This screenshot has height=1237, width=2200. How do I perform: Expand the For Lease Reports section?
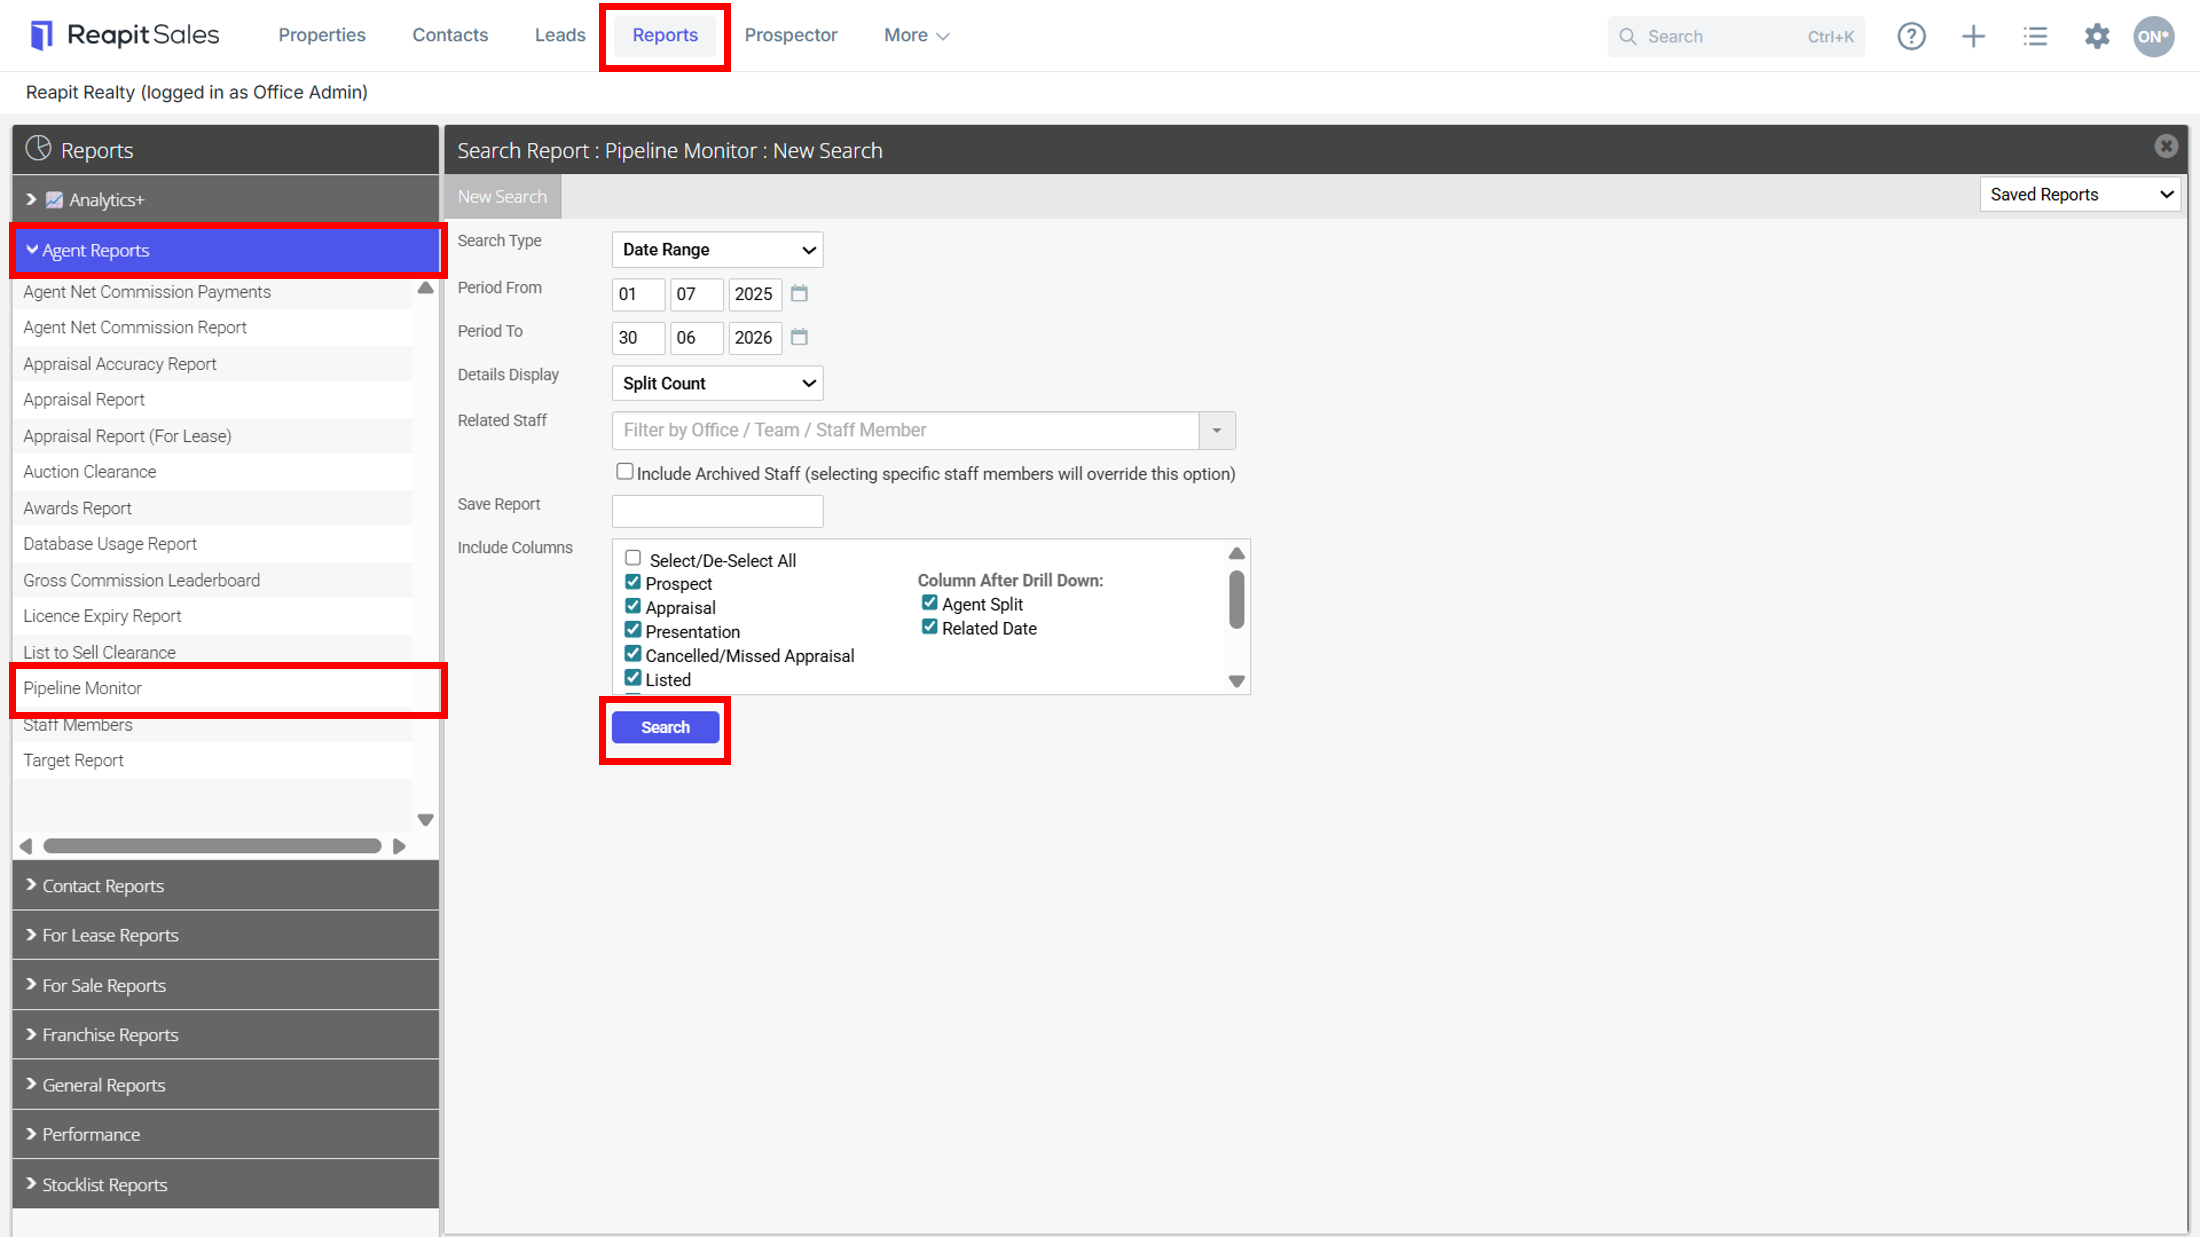pyautogui.click(x=225, y=935)
